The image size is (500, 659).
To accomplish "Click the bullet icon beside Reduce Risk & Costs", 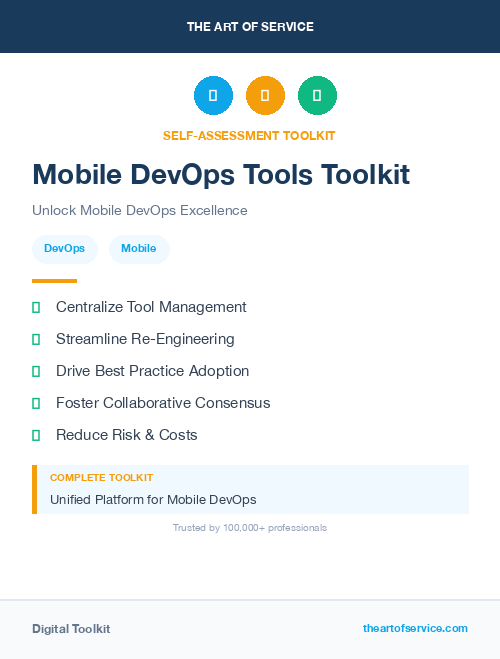I will [36, 435].
